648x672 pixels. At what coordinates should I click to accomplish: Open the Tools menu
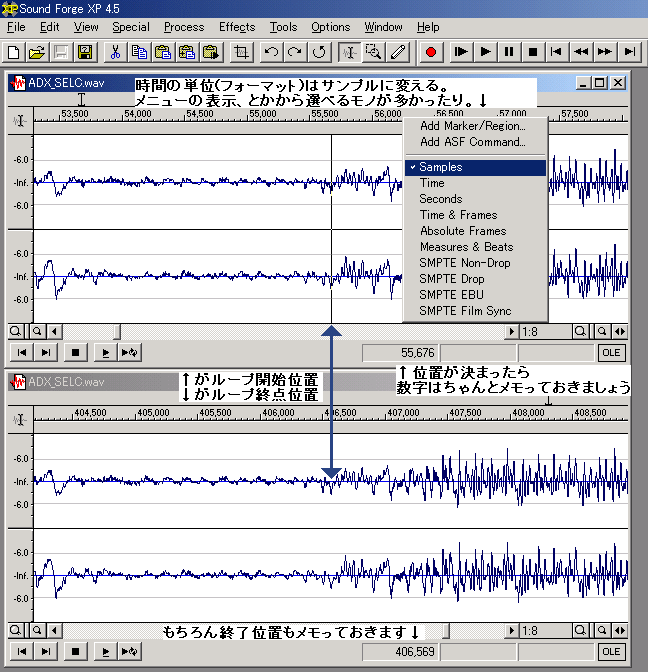tap(283, 27)
